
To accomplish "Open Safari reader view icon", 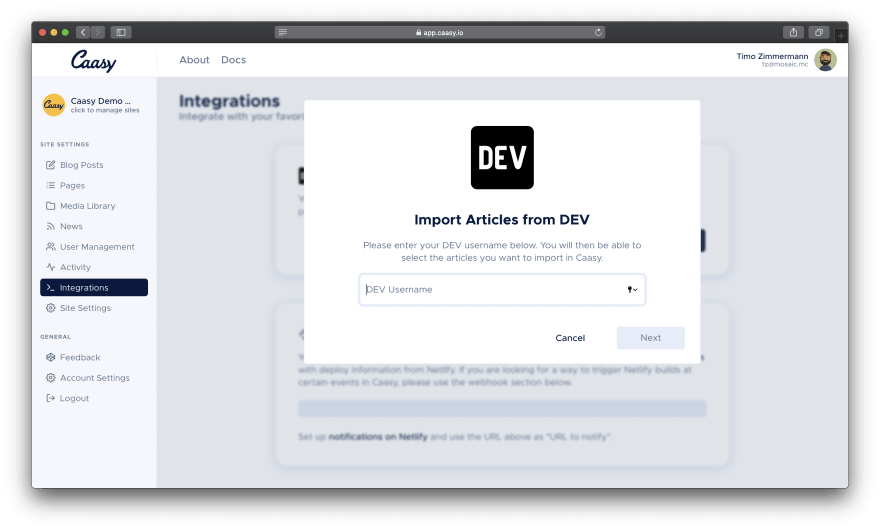I will click(283, 33).
